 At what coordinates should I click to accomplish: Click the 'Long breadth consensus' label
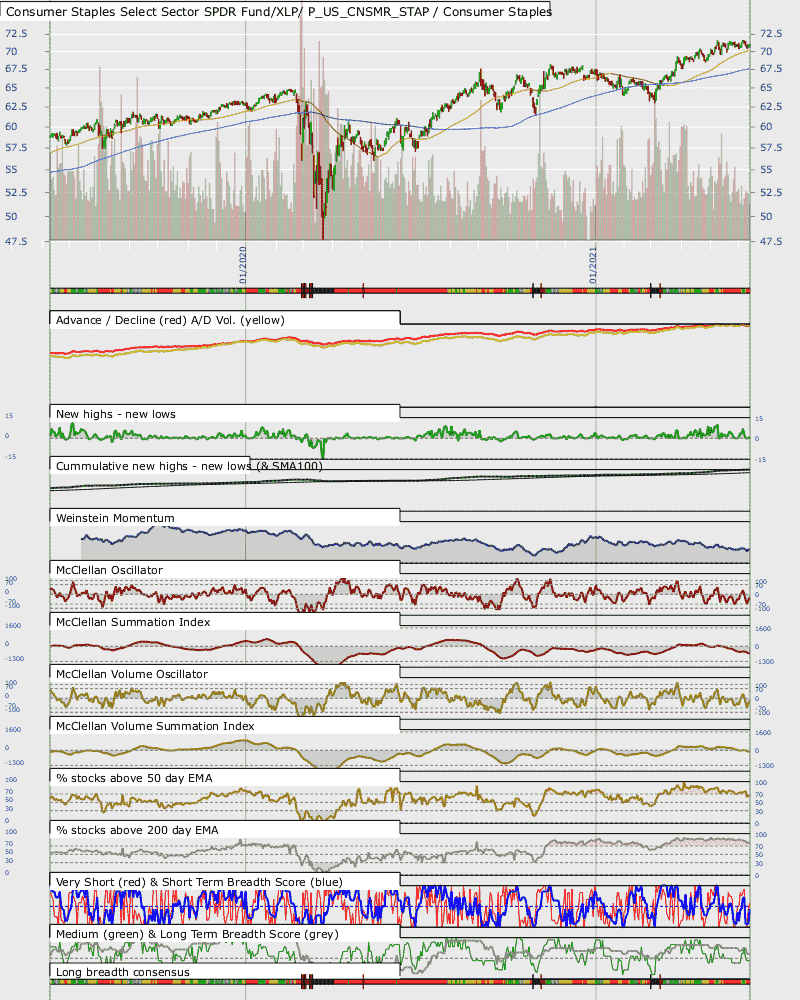122,972
